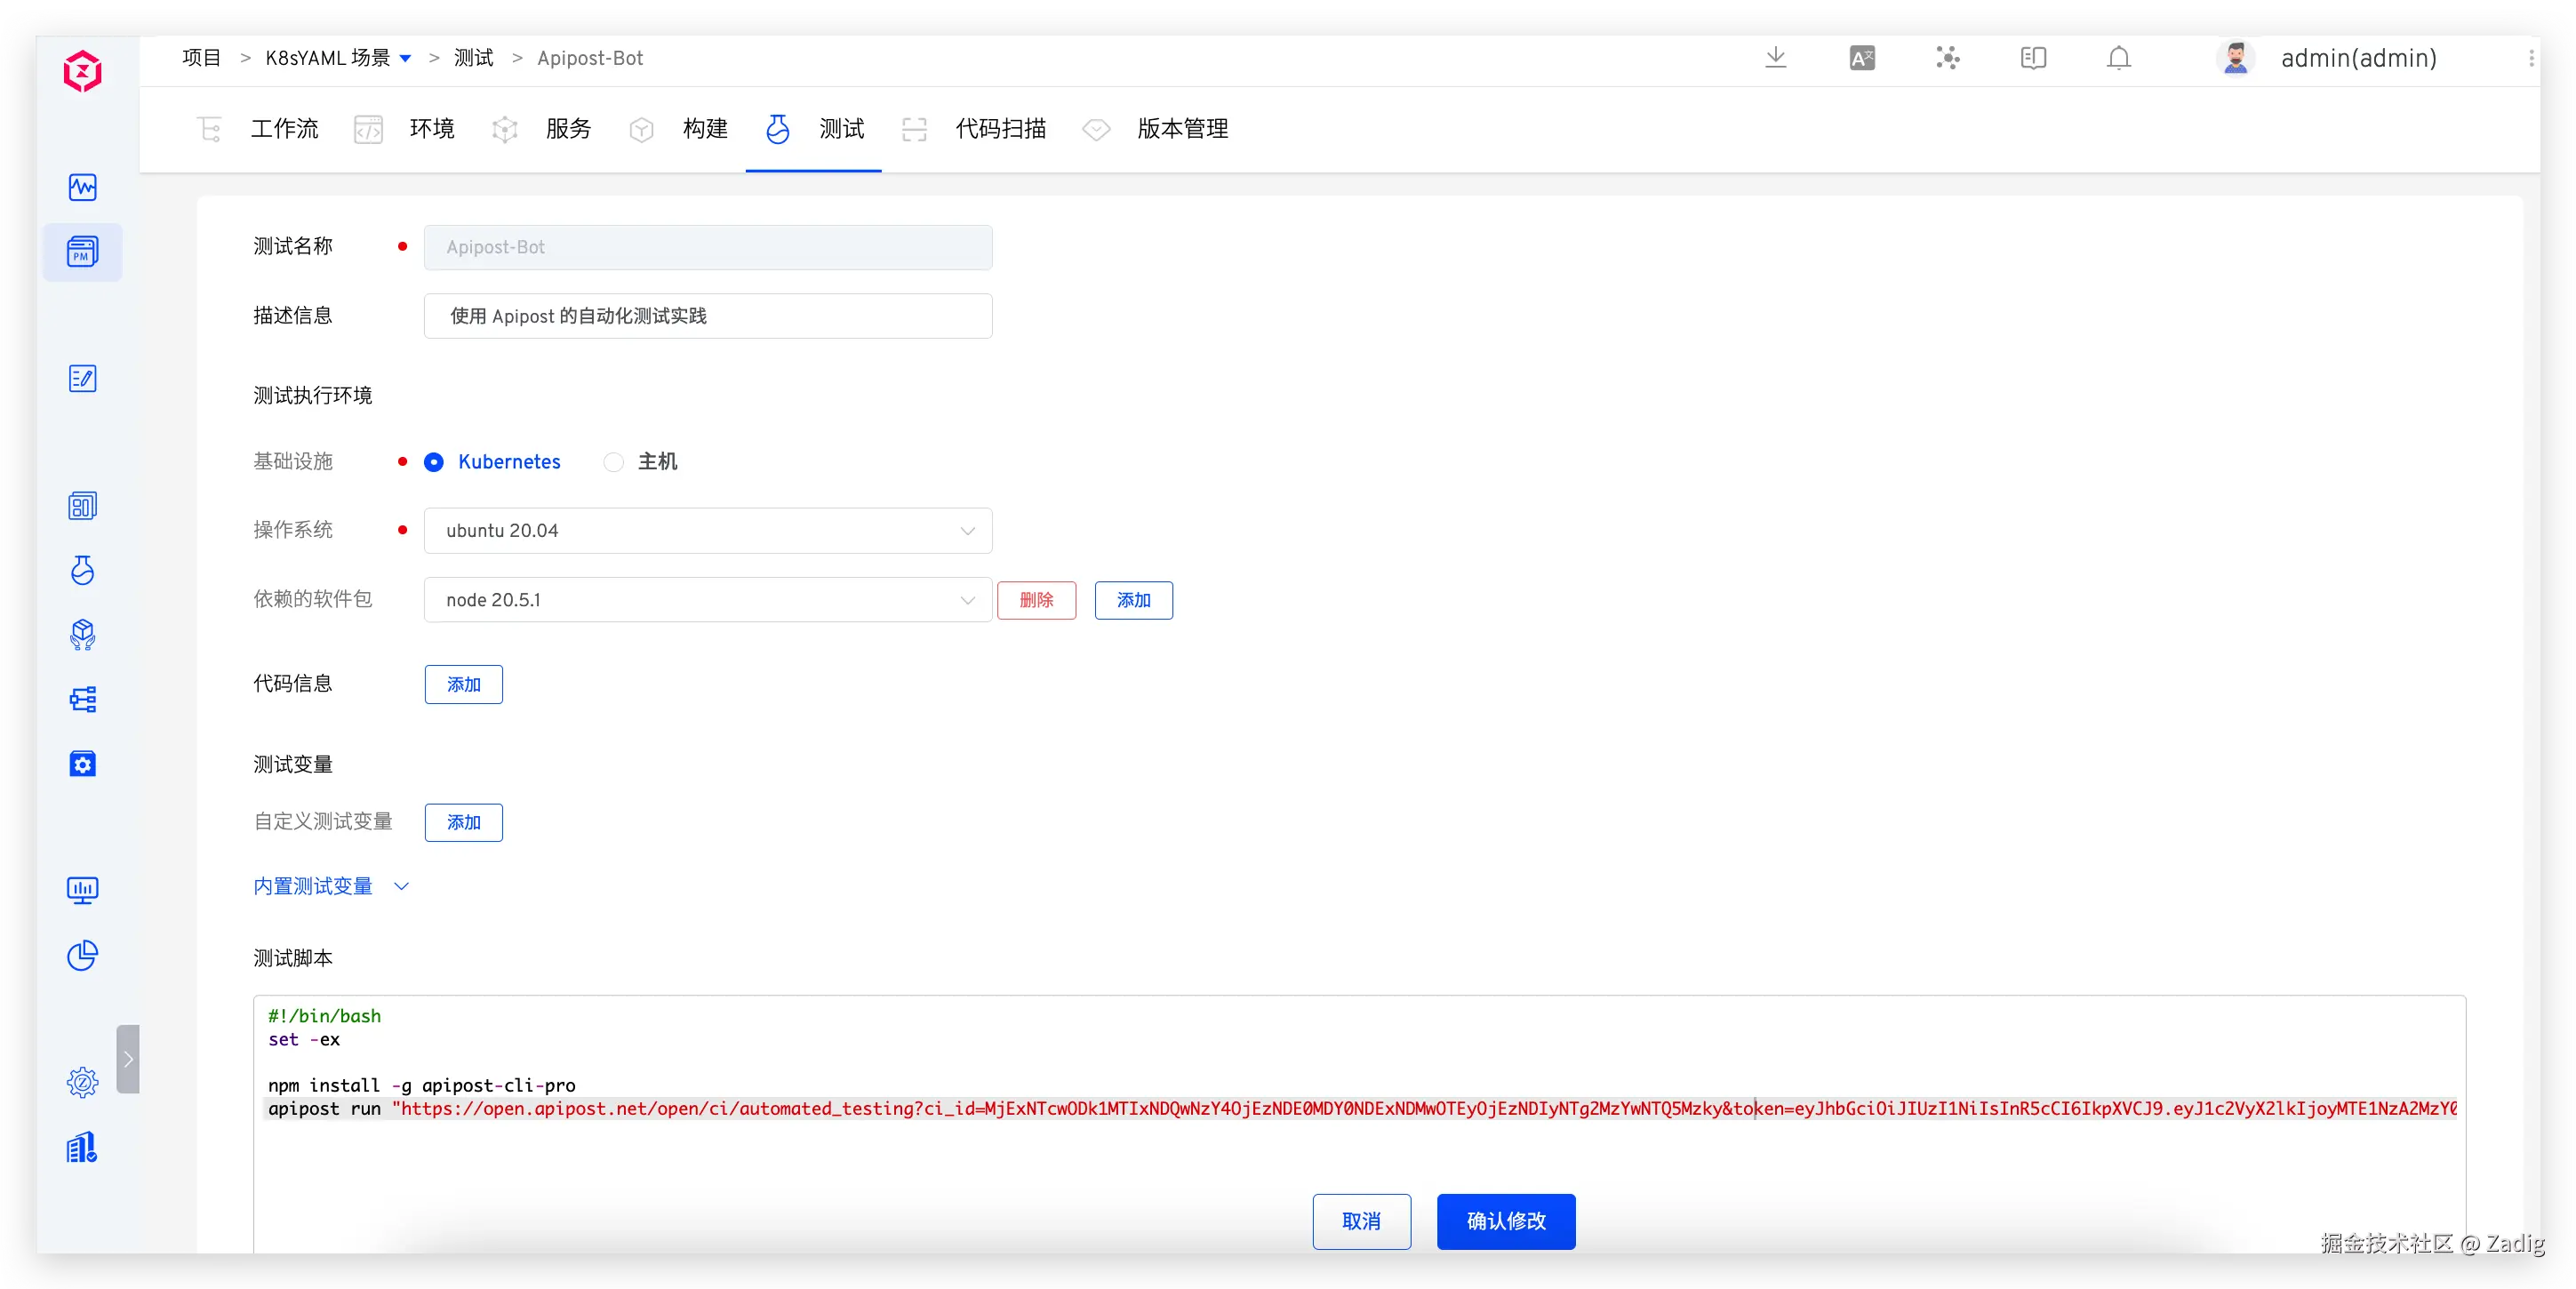Expand the sidebar with arrow handle
Viewport: 2576px width, 1289px height.
[128, 1059]
